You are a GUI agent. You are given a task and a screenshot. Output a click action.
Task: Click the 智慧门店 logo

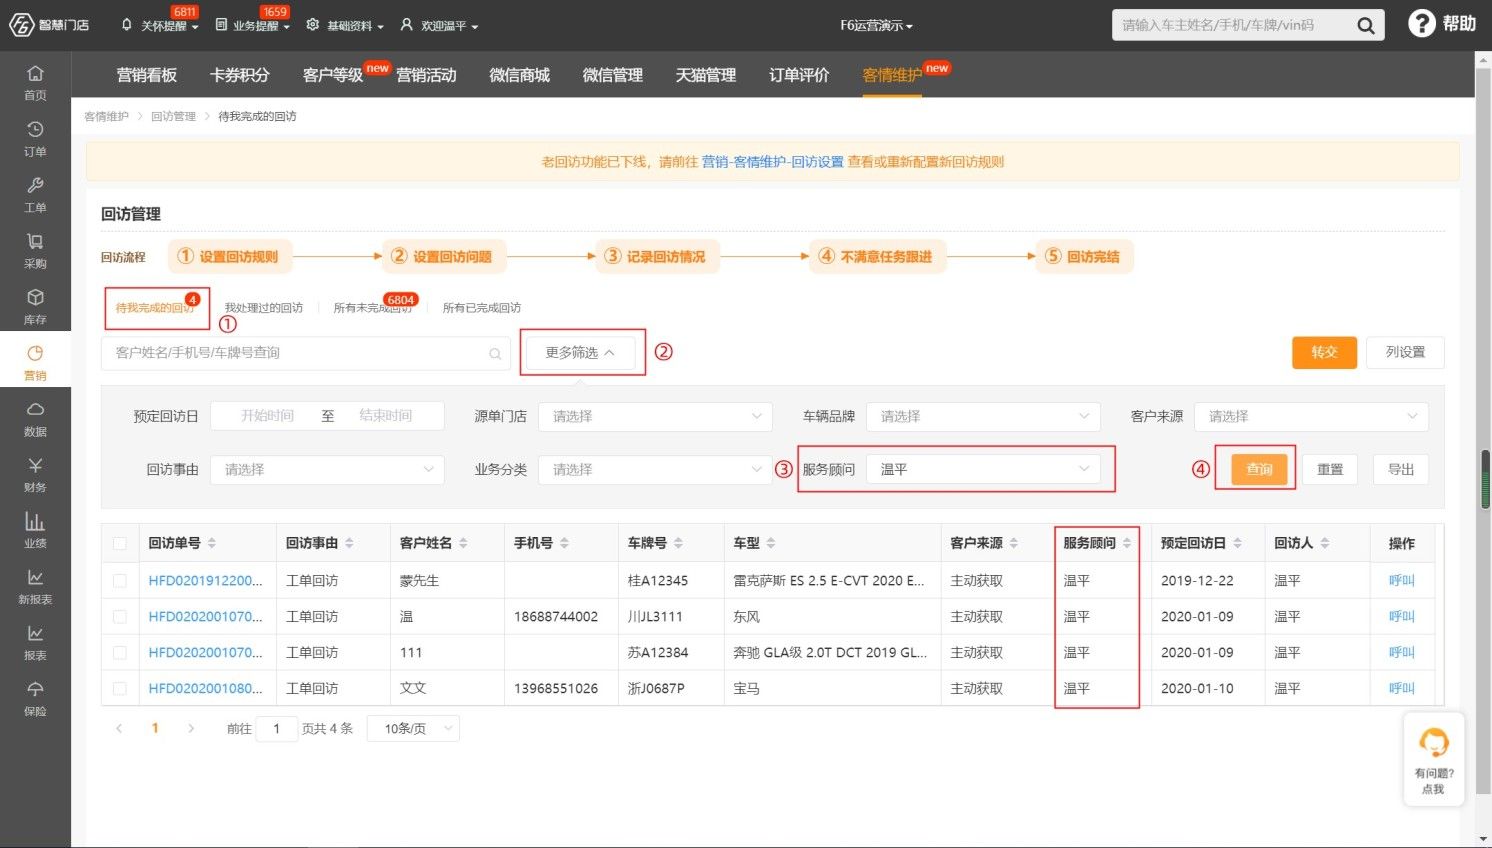point(49,25)
